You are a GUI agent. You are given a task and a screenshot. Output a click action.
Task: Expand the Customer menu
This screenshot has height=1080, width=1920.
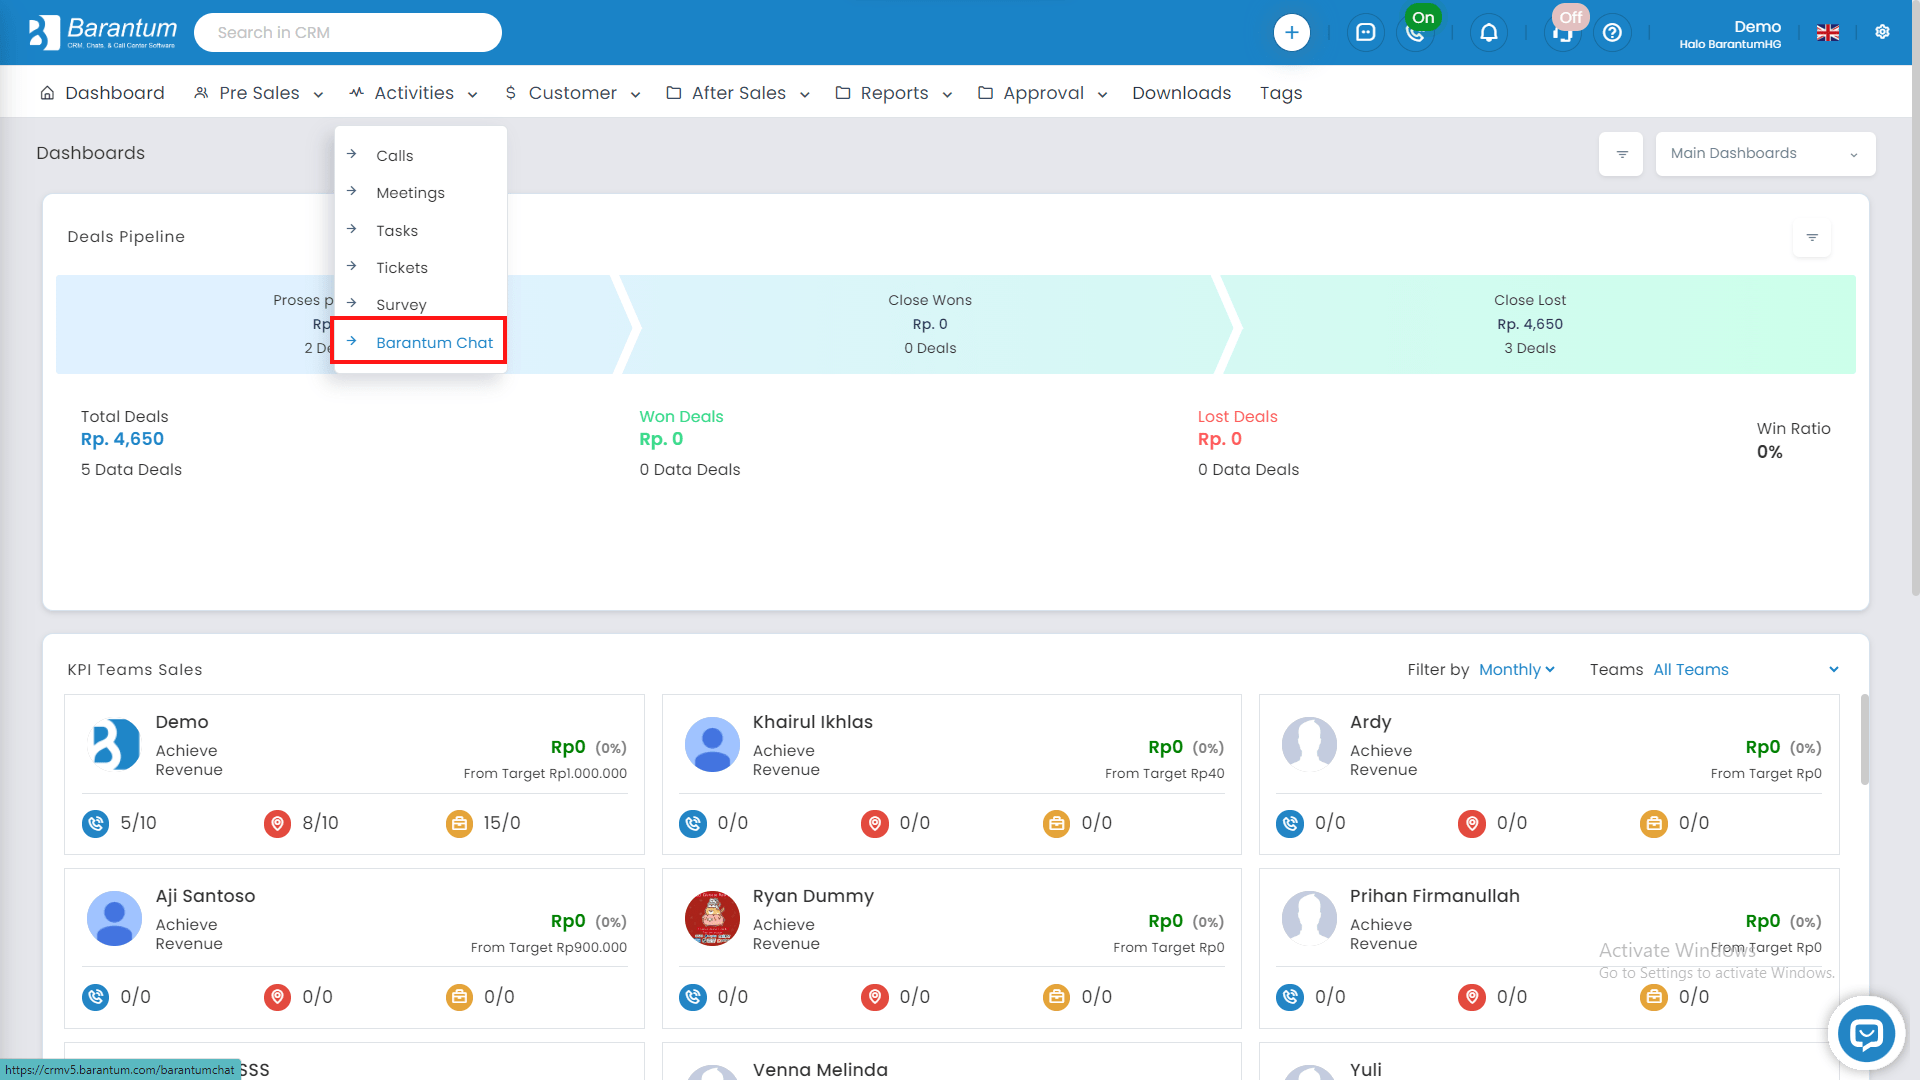(x=572, y=93)
